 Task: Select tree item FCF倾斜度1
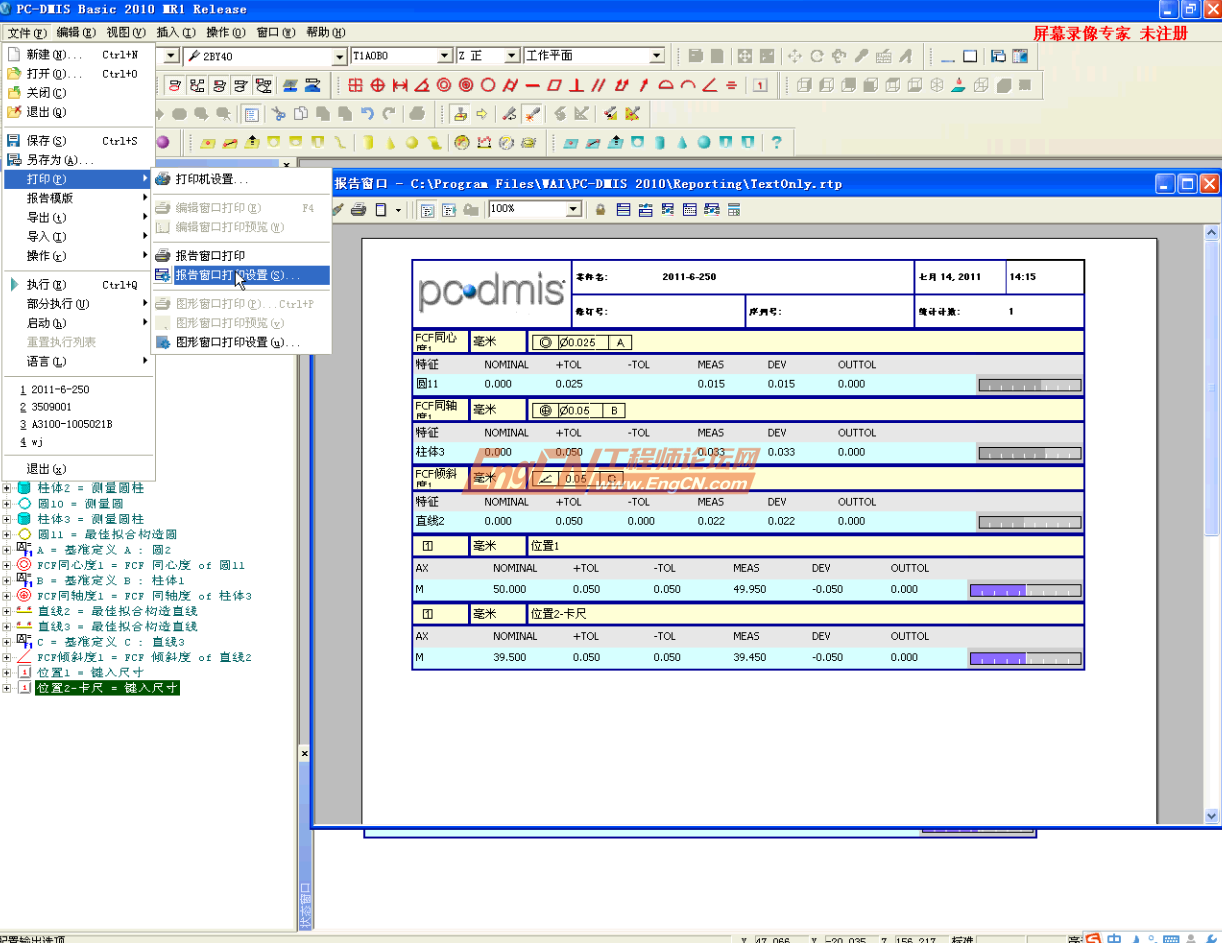(x=144, y=657)
